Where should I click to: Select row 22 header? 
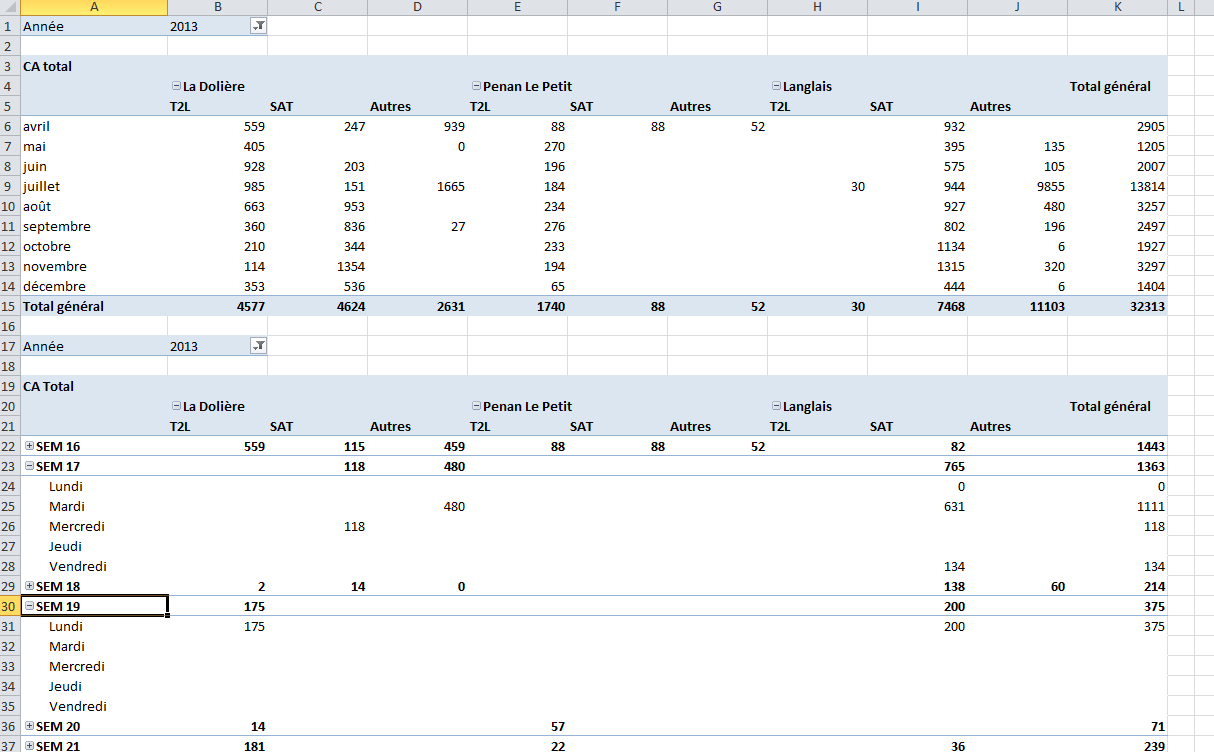tap(10, 446)
